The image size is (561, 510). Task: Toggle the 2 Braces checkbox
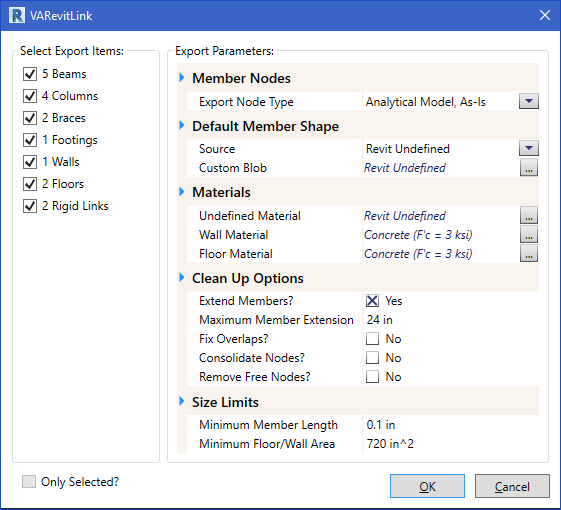click(30, 118)
